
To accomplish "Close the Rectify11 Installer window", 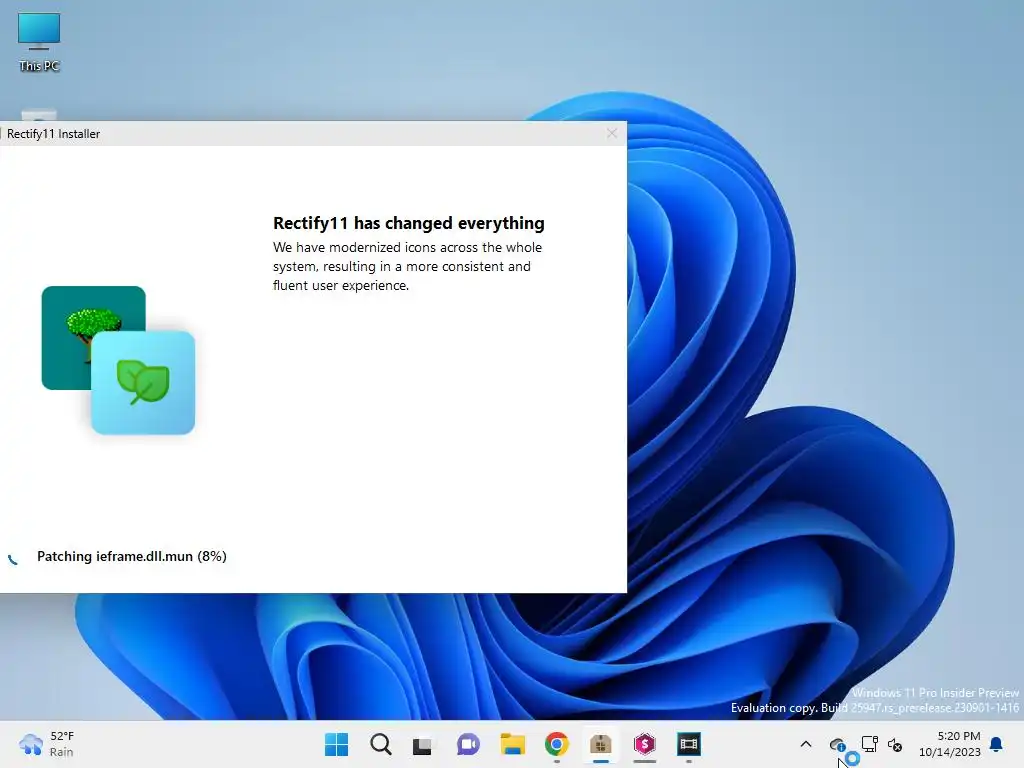I will (612, 133).
